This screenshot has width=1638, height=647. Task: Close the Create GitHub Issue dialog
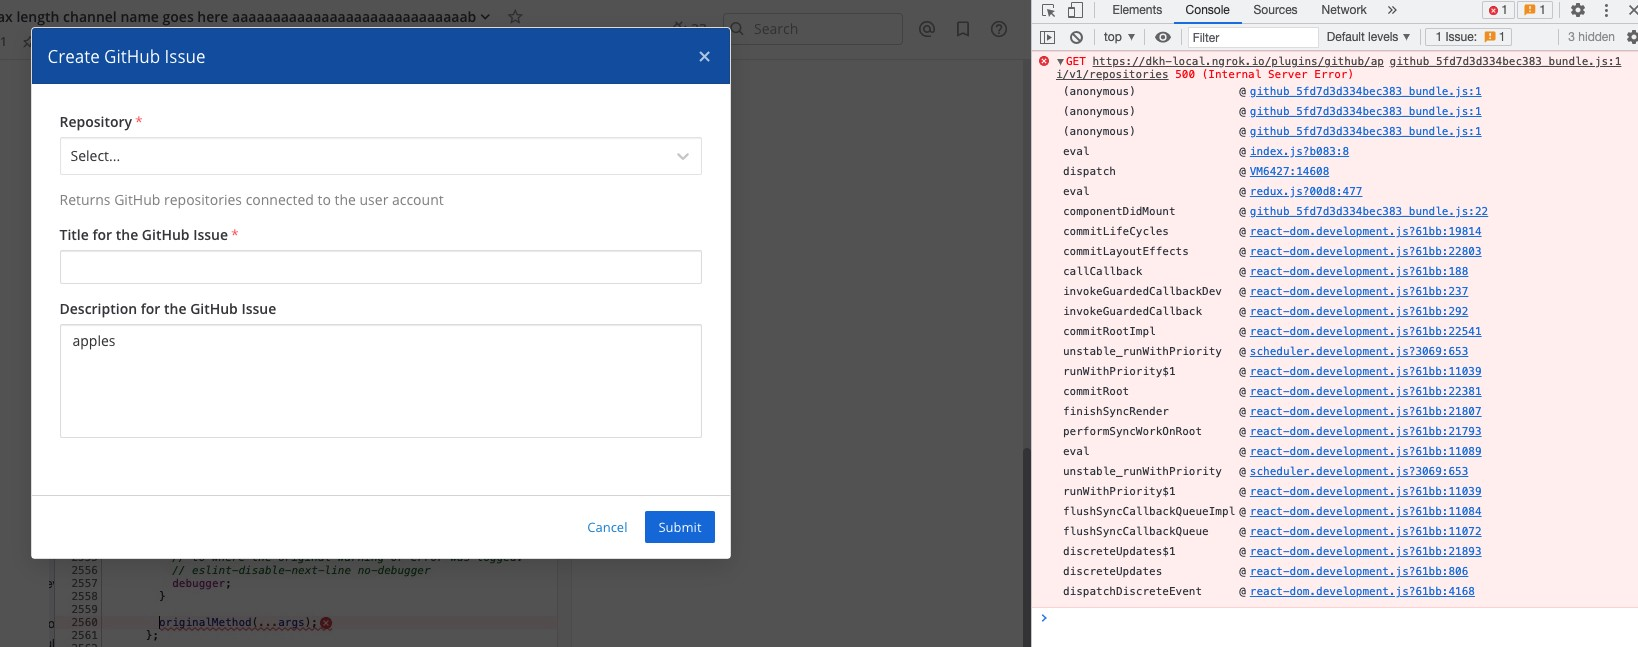[x=704, y=57]
